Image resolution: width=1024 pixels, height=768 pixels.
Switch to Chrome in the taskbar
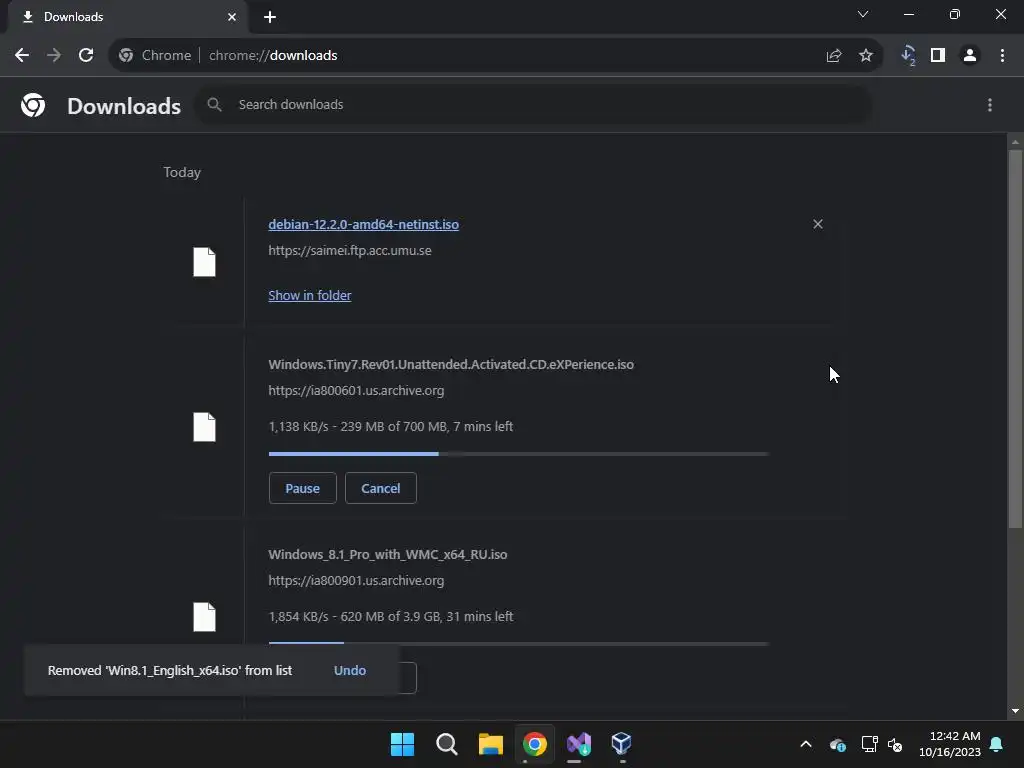535,744
